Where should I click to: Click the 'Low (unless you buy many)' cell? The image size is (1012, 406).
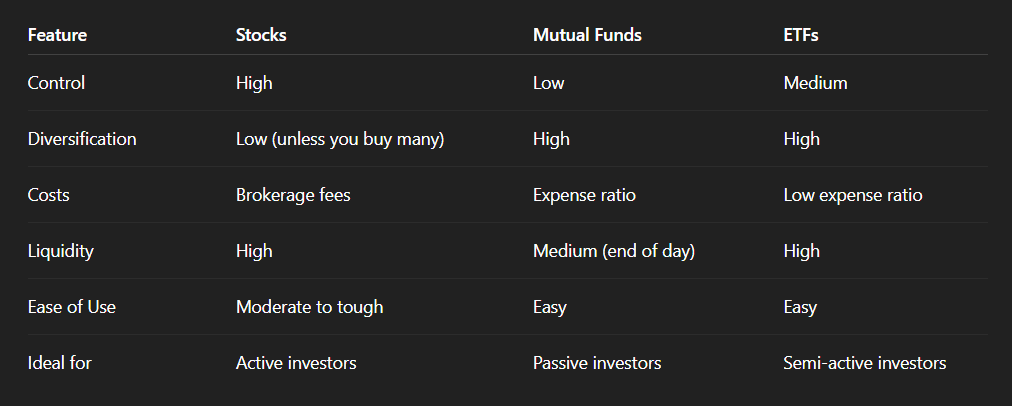coord(339,139)
